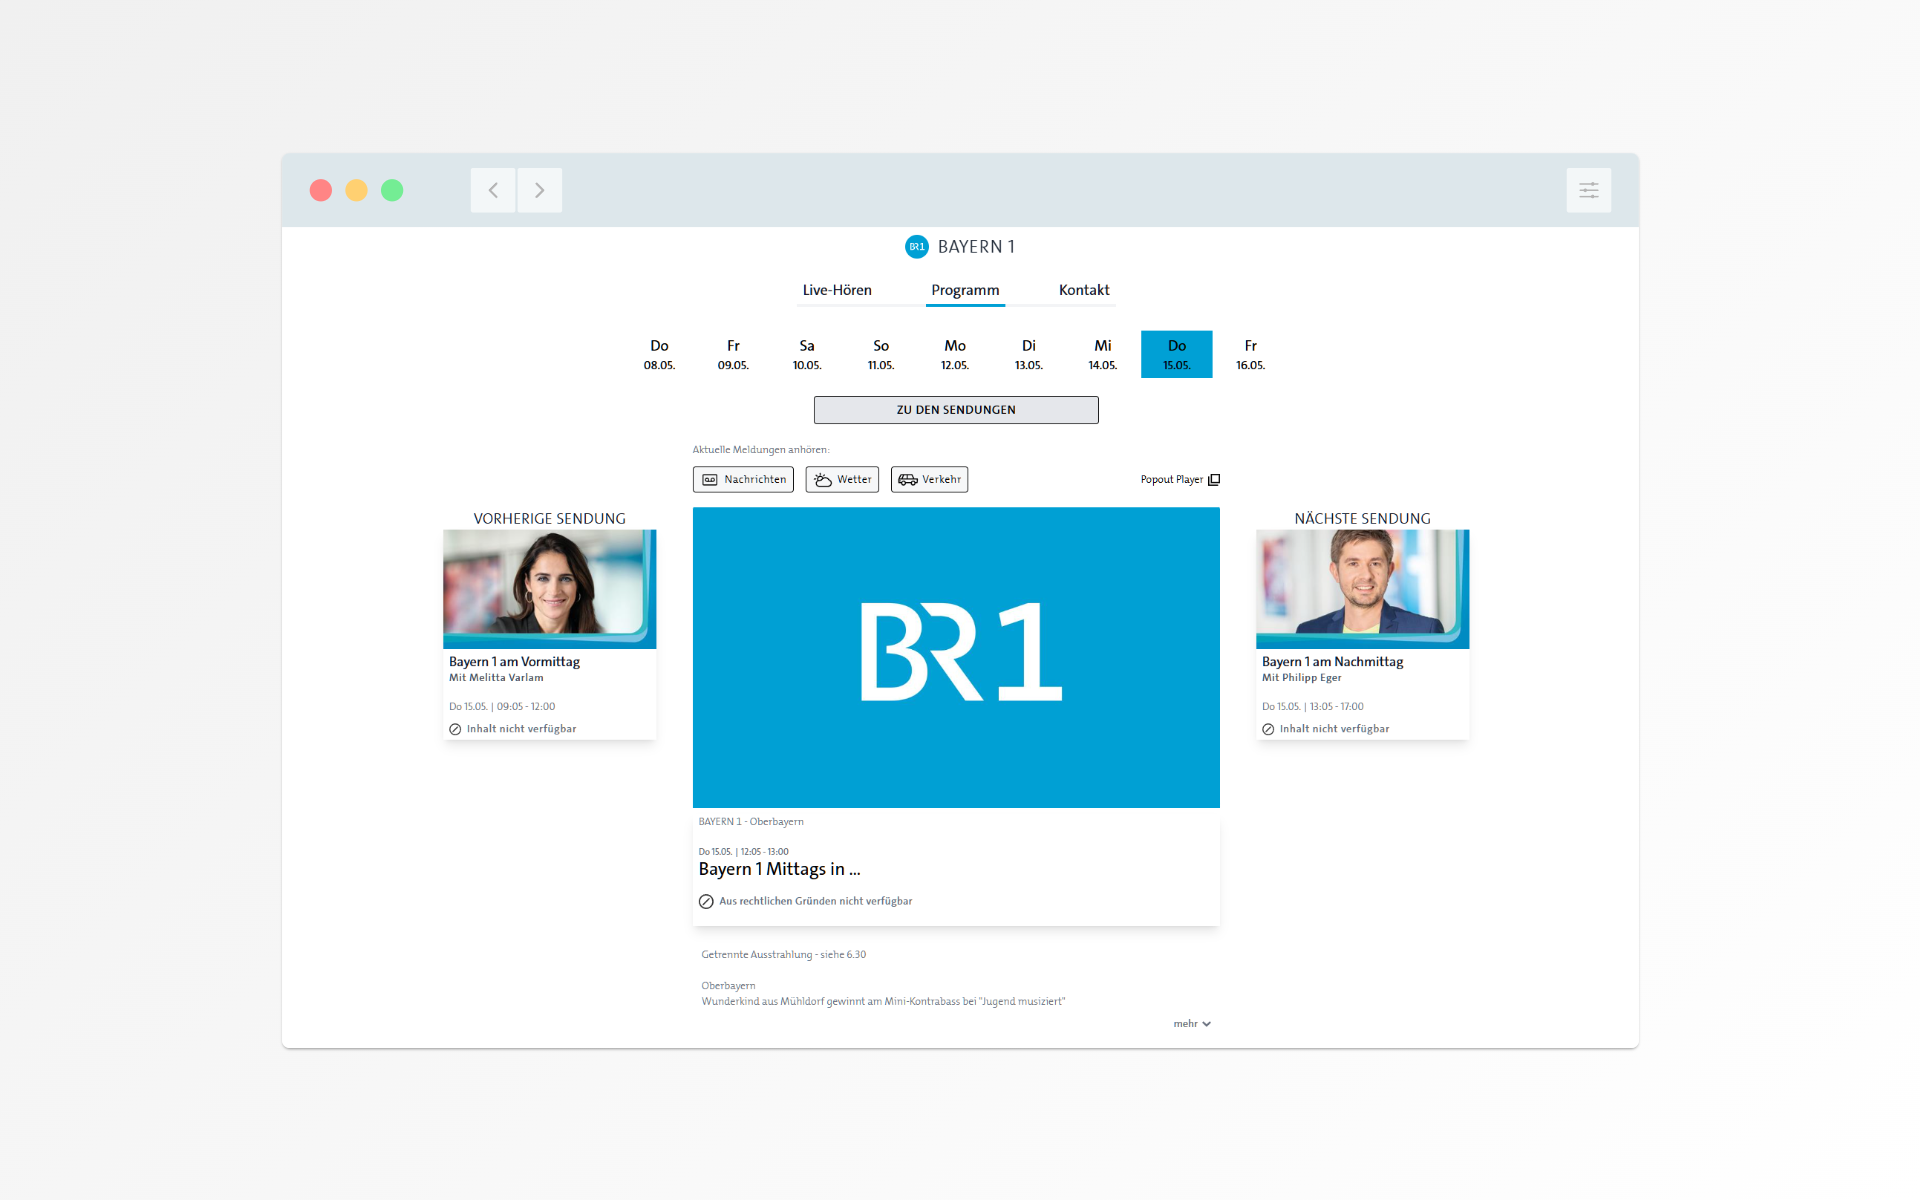
Task: Open Bayern 1 Mittags in ... title
Action: (x=779, y=870)
